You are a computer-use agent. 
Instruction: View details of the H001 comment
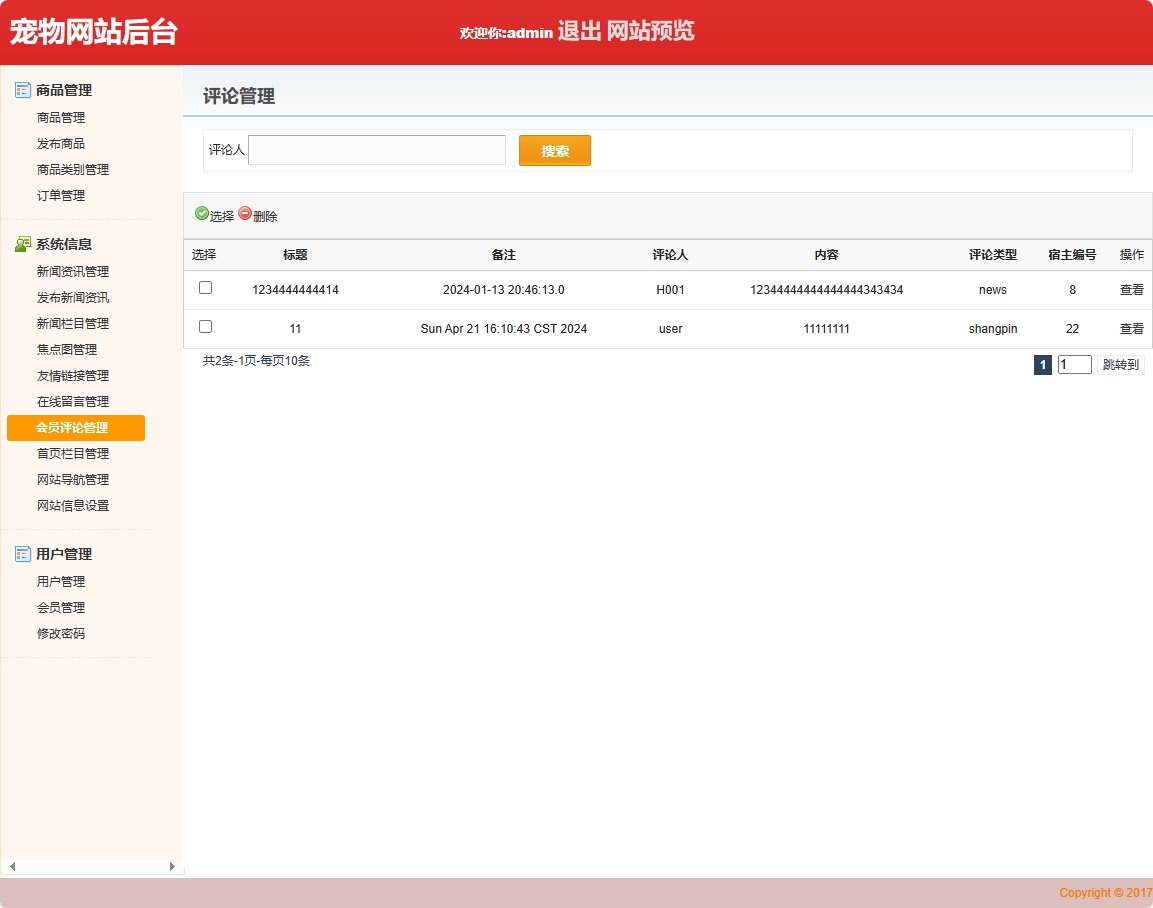tap(1131, 290)
